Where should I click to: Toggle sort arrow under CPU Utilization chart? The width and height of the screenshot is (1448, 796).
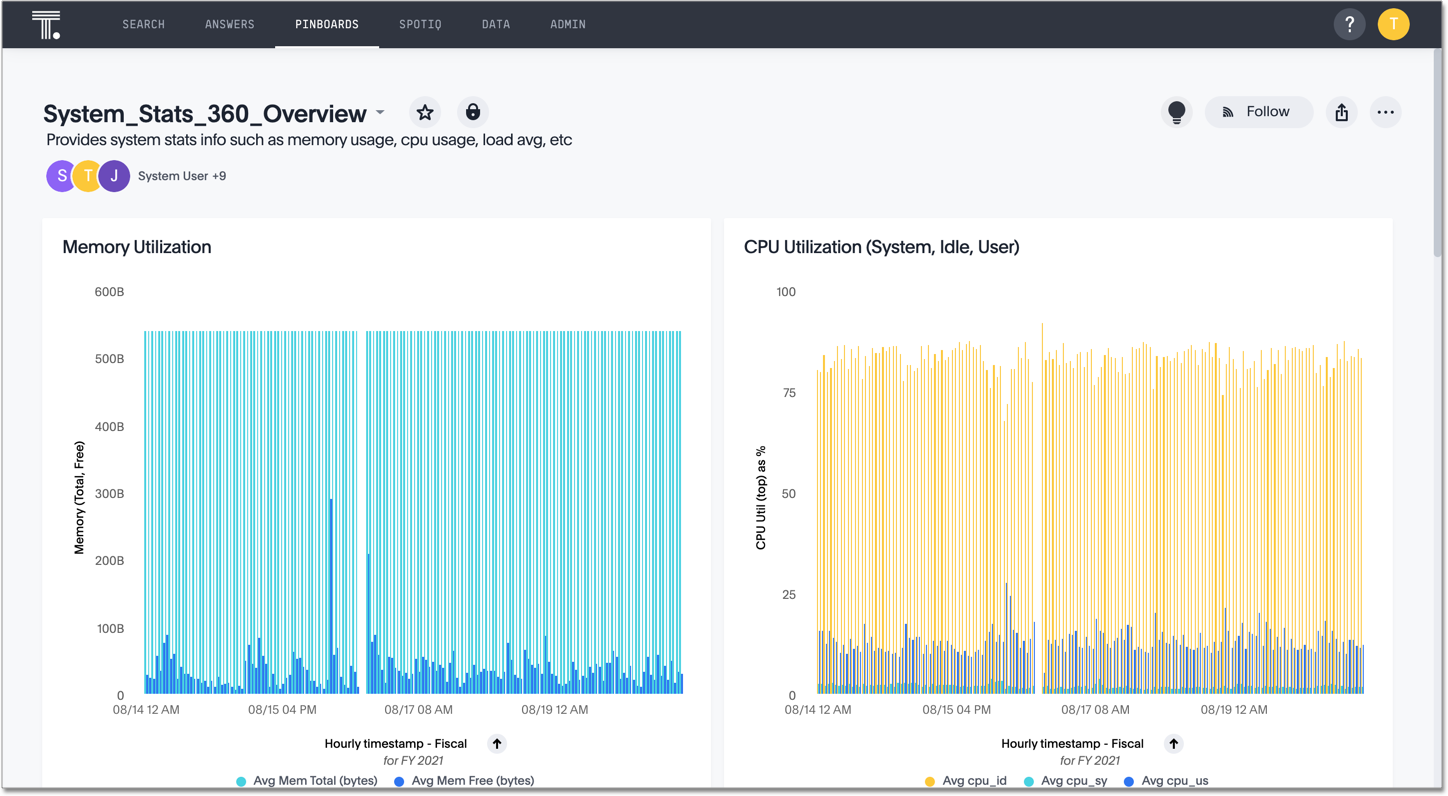pyautogui.click(x=1174, y=743)
